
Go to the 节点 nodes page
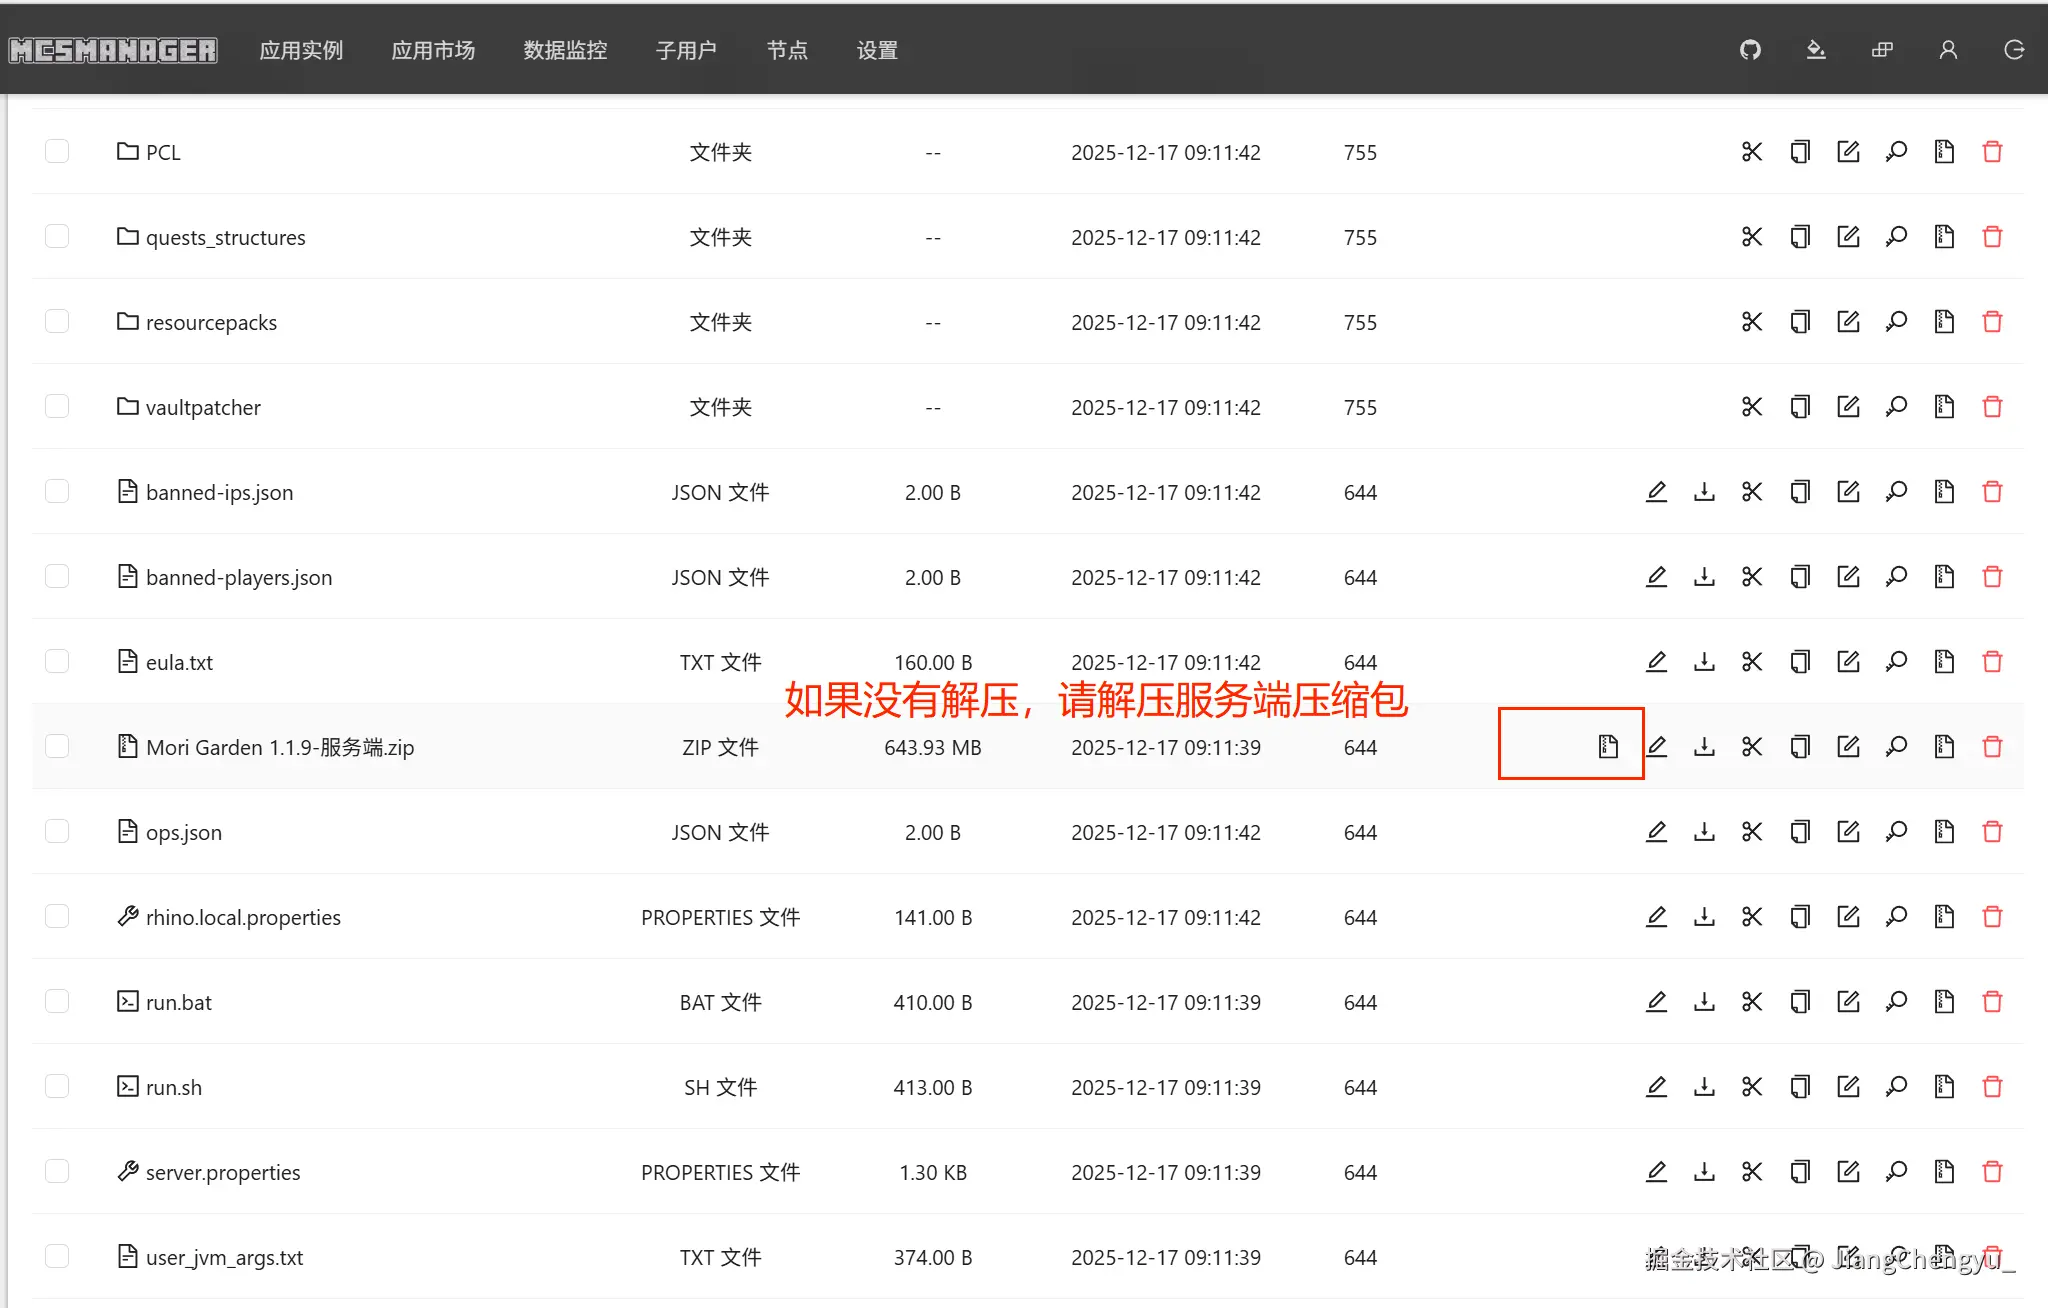pyautogui.click(x=787, y=50)
